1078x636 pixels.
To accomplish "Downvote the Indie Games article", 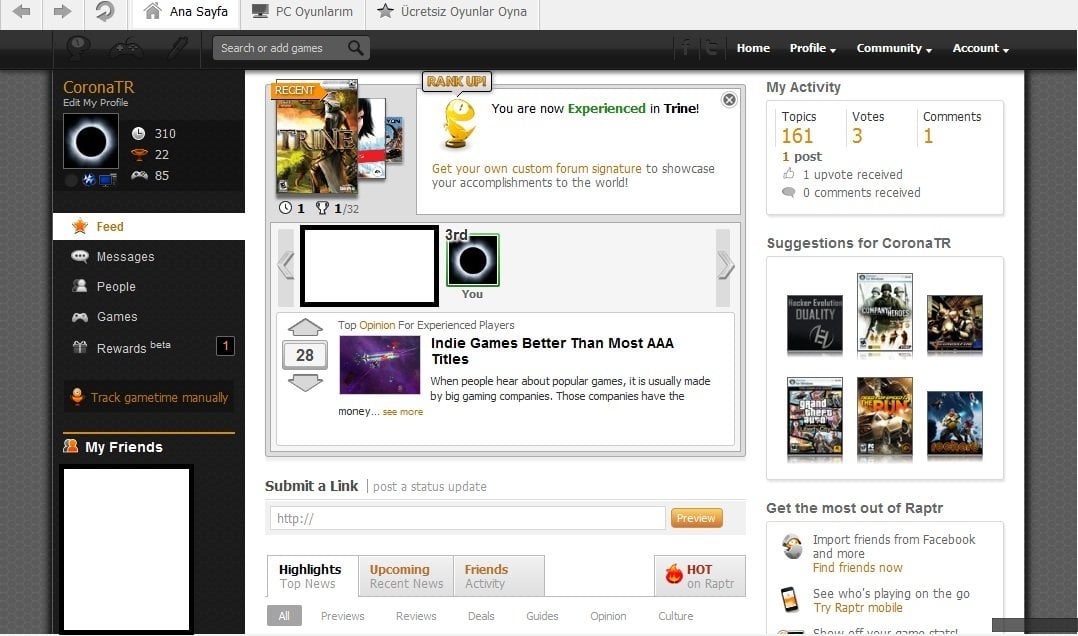I will tap(305, 383).
